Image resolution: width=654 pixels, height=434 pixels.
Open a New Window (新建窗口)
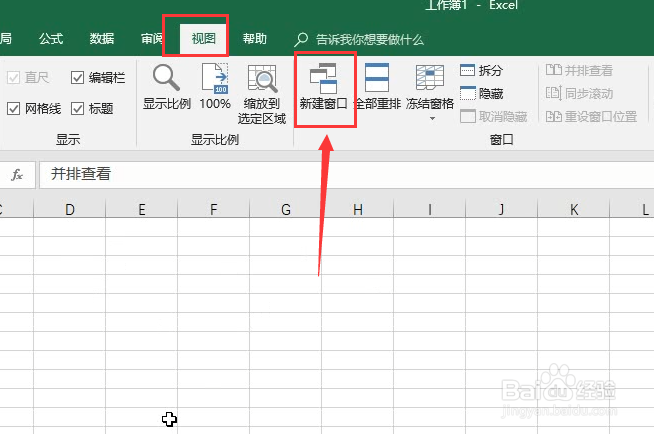(324, 86)
